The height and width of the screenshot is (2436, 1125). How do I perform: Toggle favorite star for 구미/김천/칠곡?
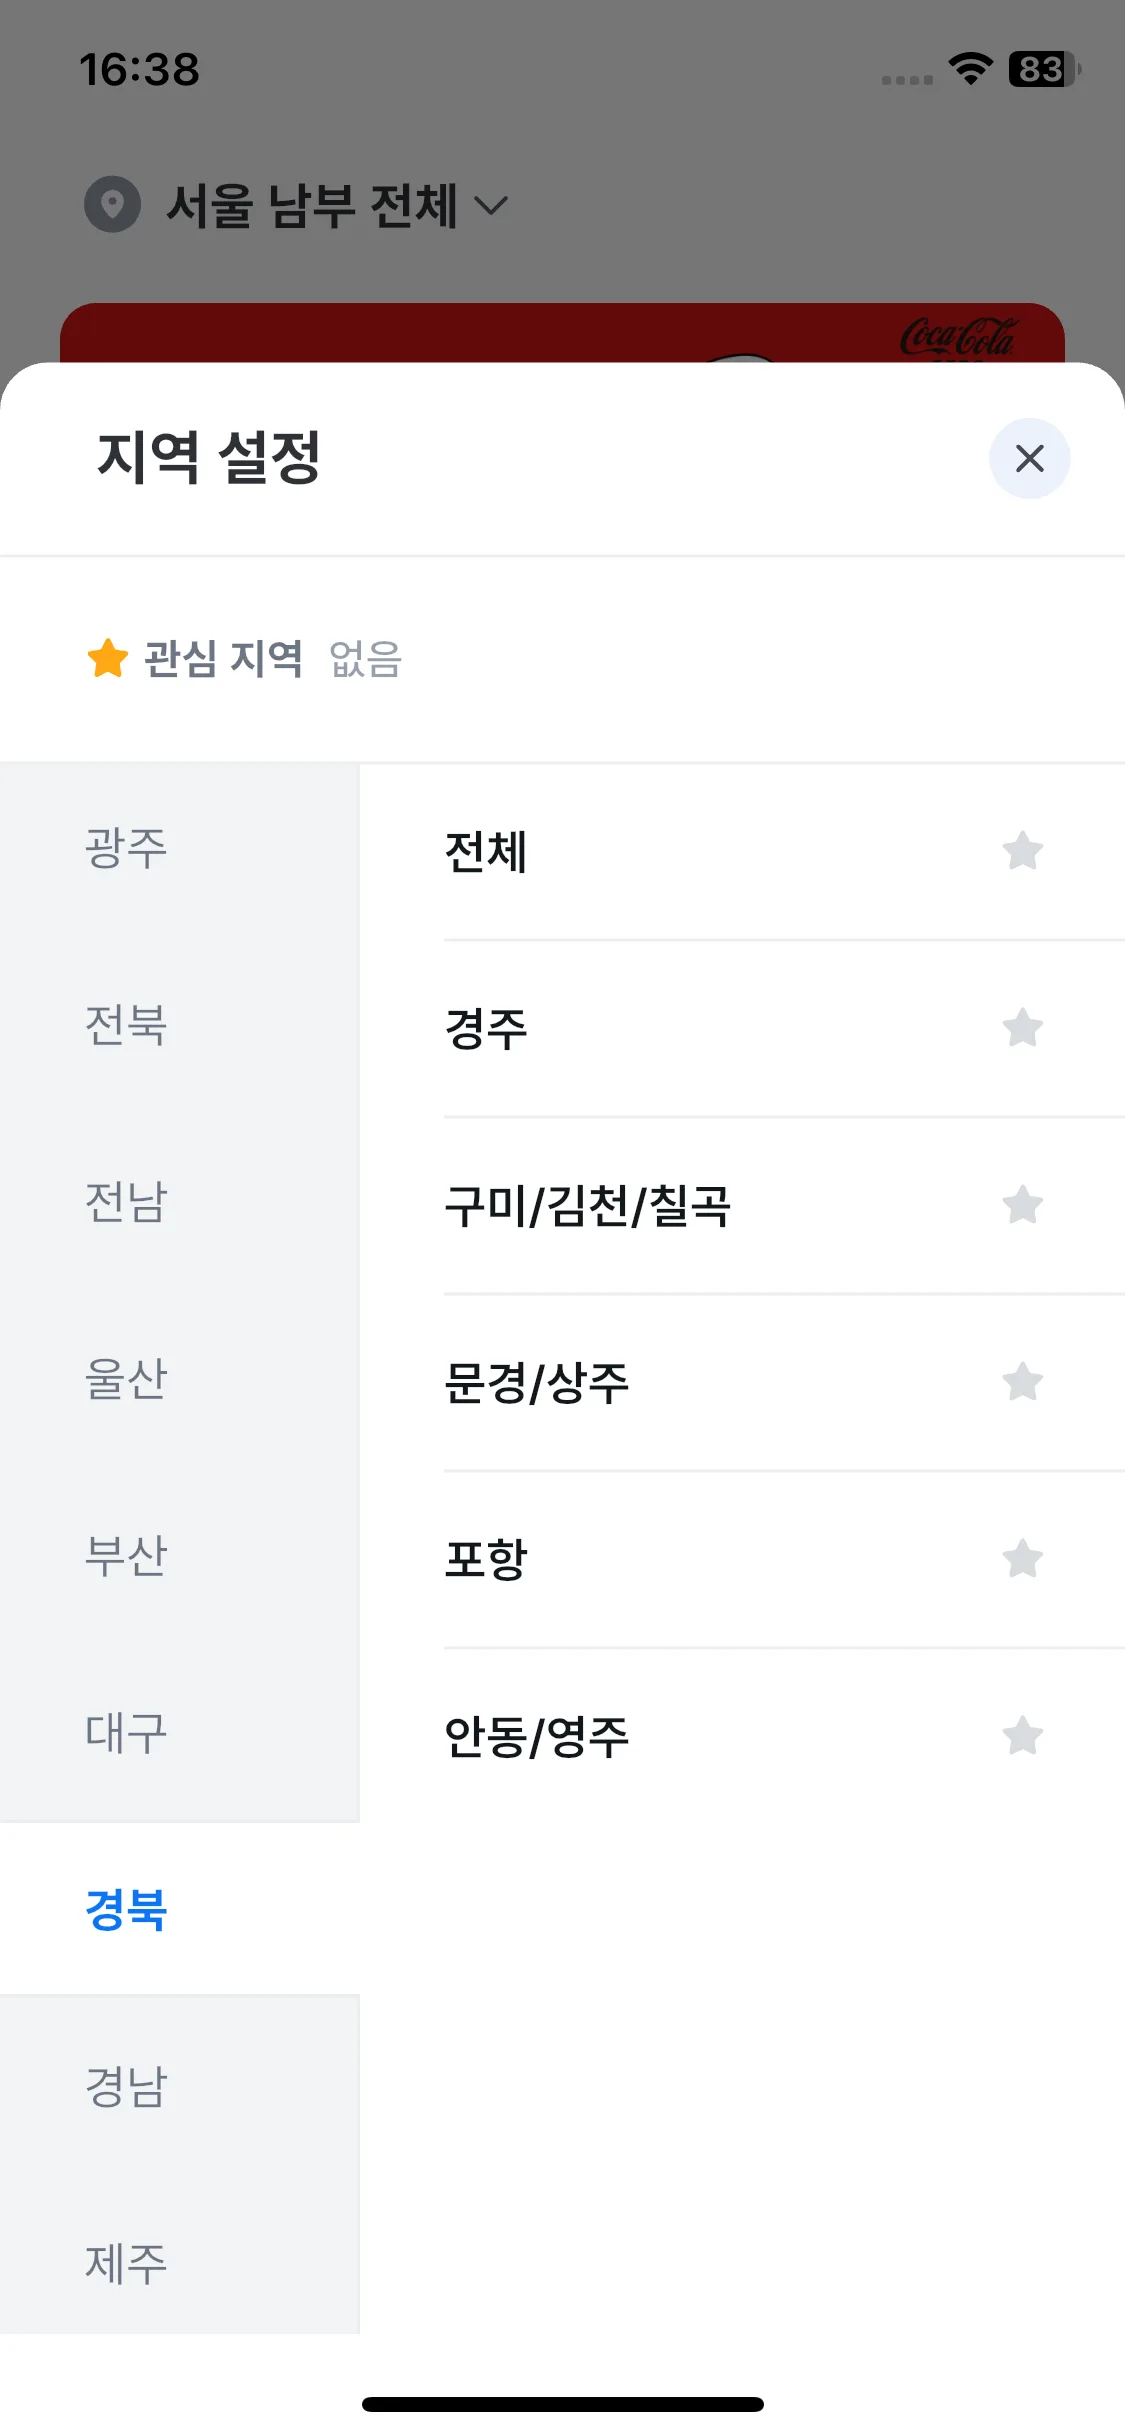point(1022,1205)
